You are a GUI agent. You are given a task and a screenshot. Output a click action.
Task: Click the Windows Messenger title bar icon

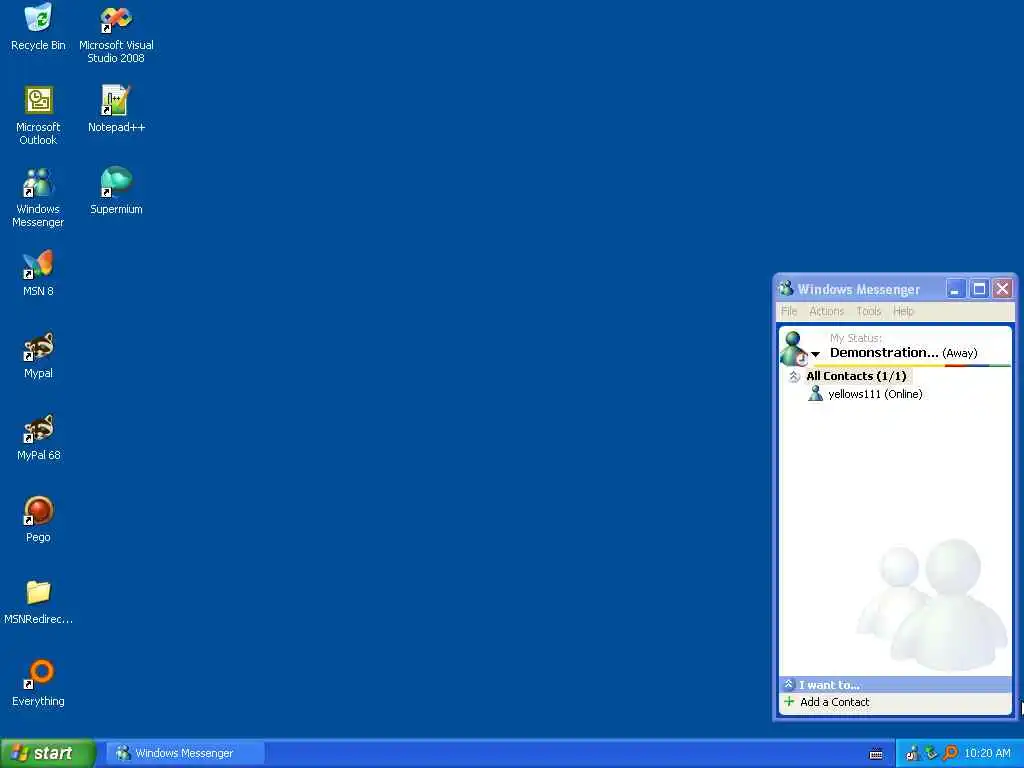click(x=786, y=288)
